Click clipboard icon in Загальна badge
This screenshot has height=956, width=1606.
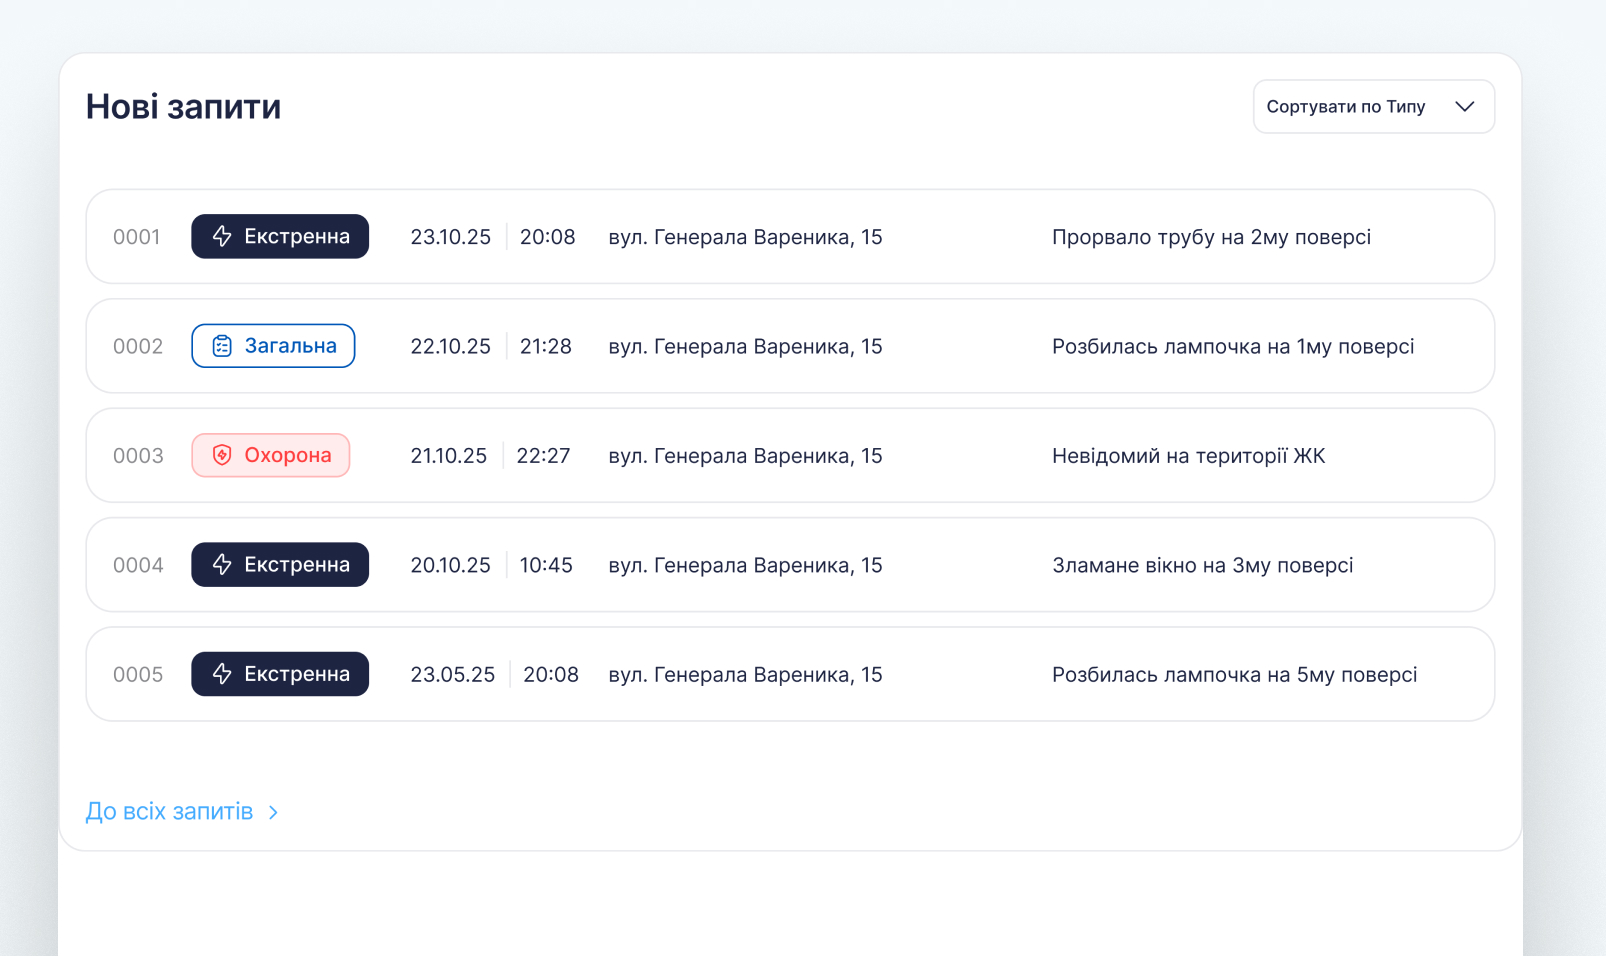click(222, 346)
